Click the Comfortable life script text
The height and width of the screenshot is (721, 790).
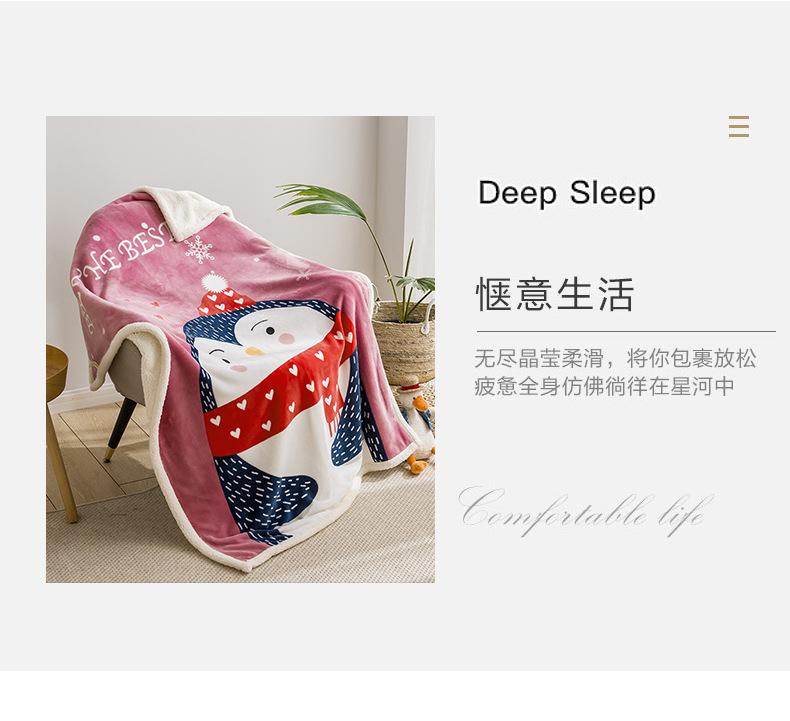point(586,510)
